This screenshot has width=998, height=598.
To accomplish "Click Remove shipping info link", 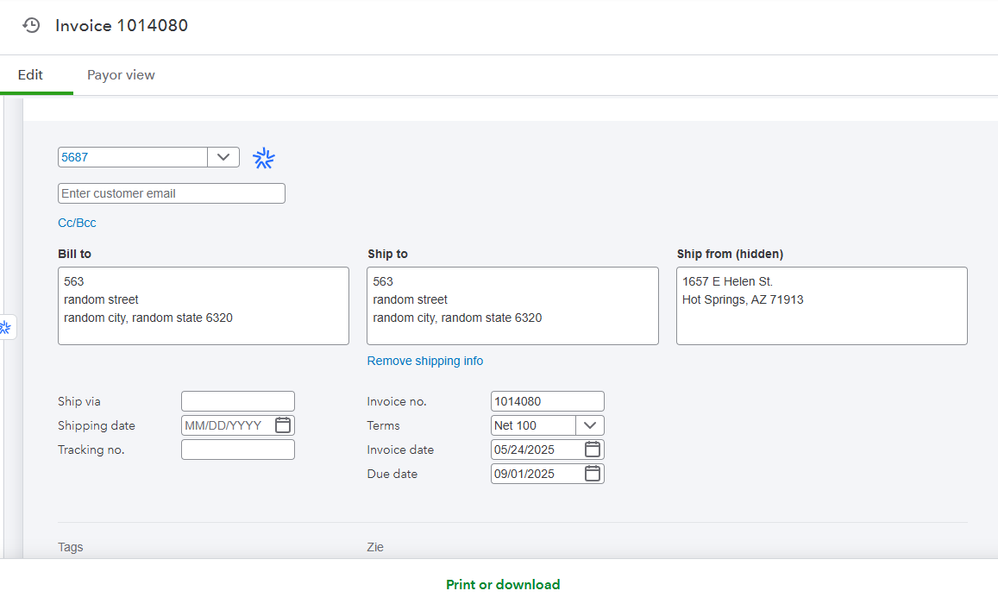I will click(x=425, y=361).
